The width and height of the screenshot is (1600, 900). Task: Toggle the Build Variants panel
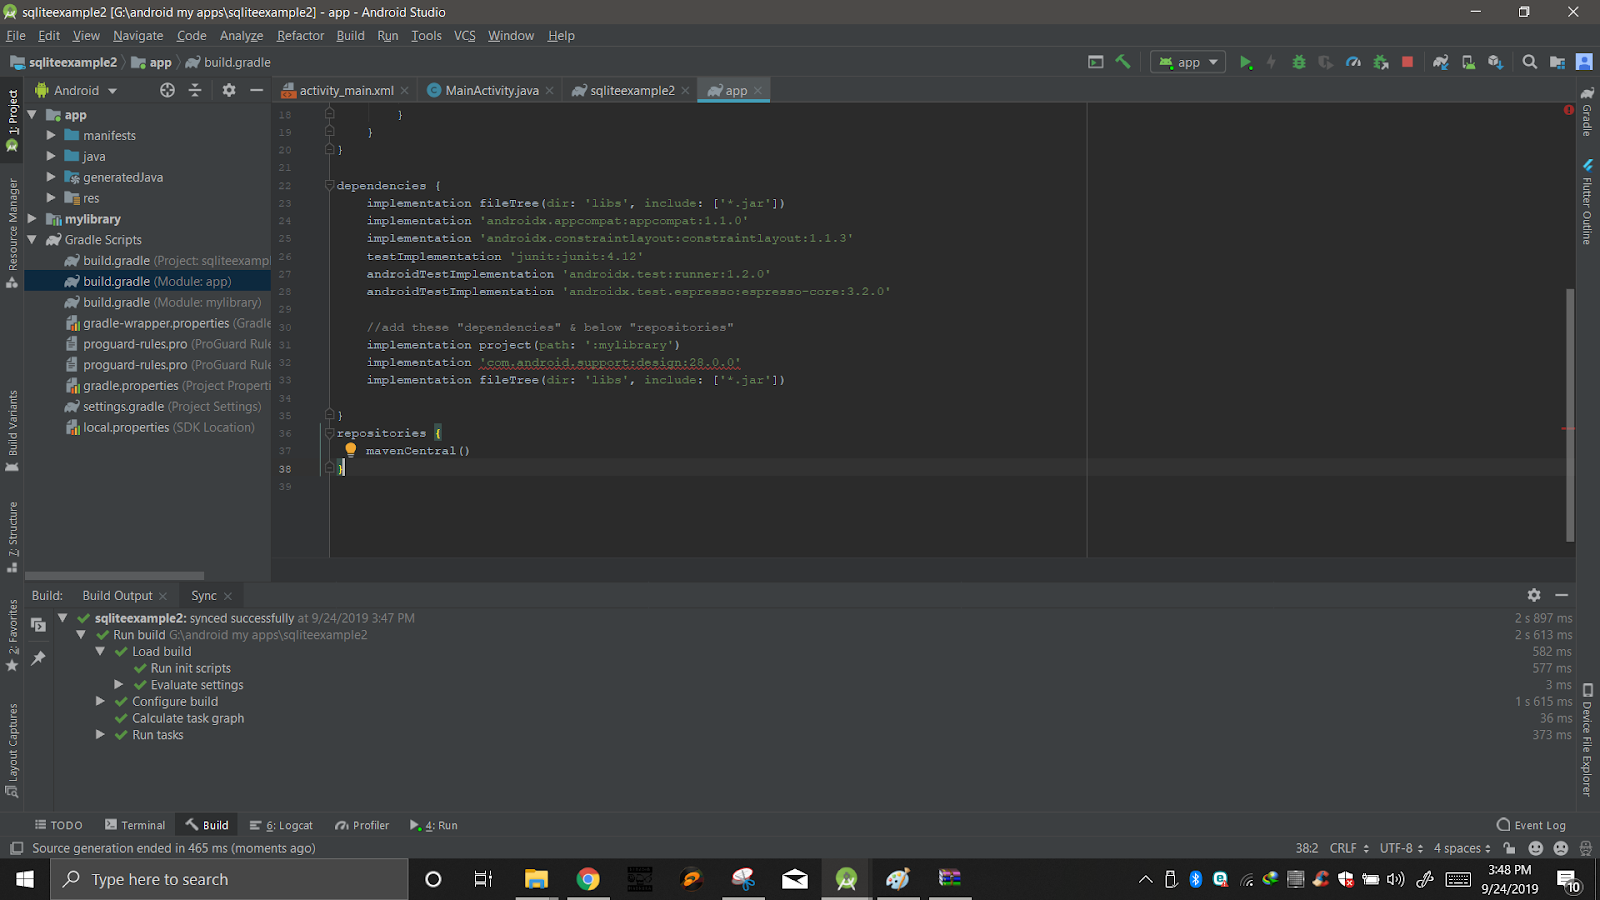point(13,420)
